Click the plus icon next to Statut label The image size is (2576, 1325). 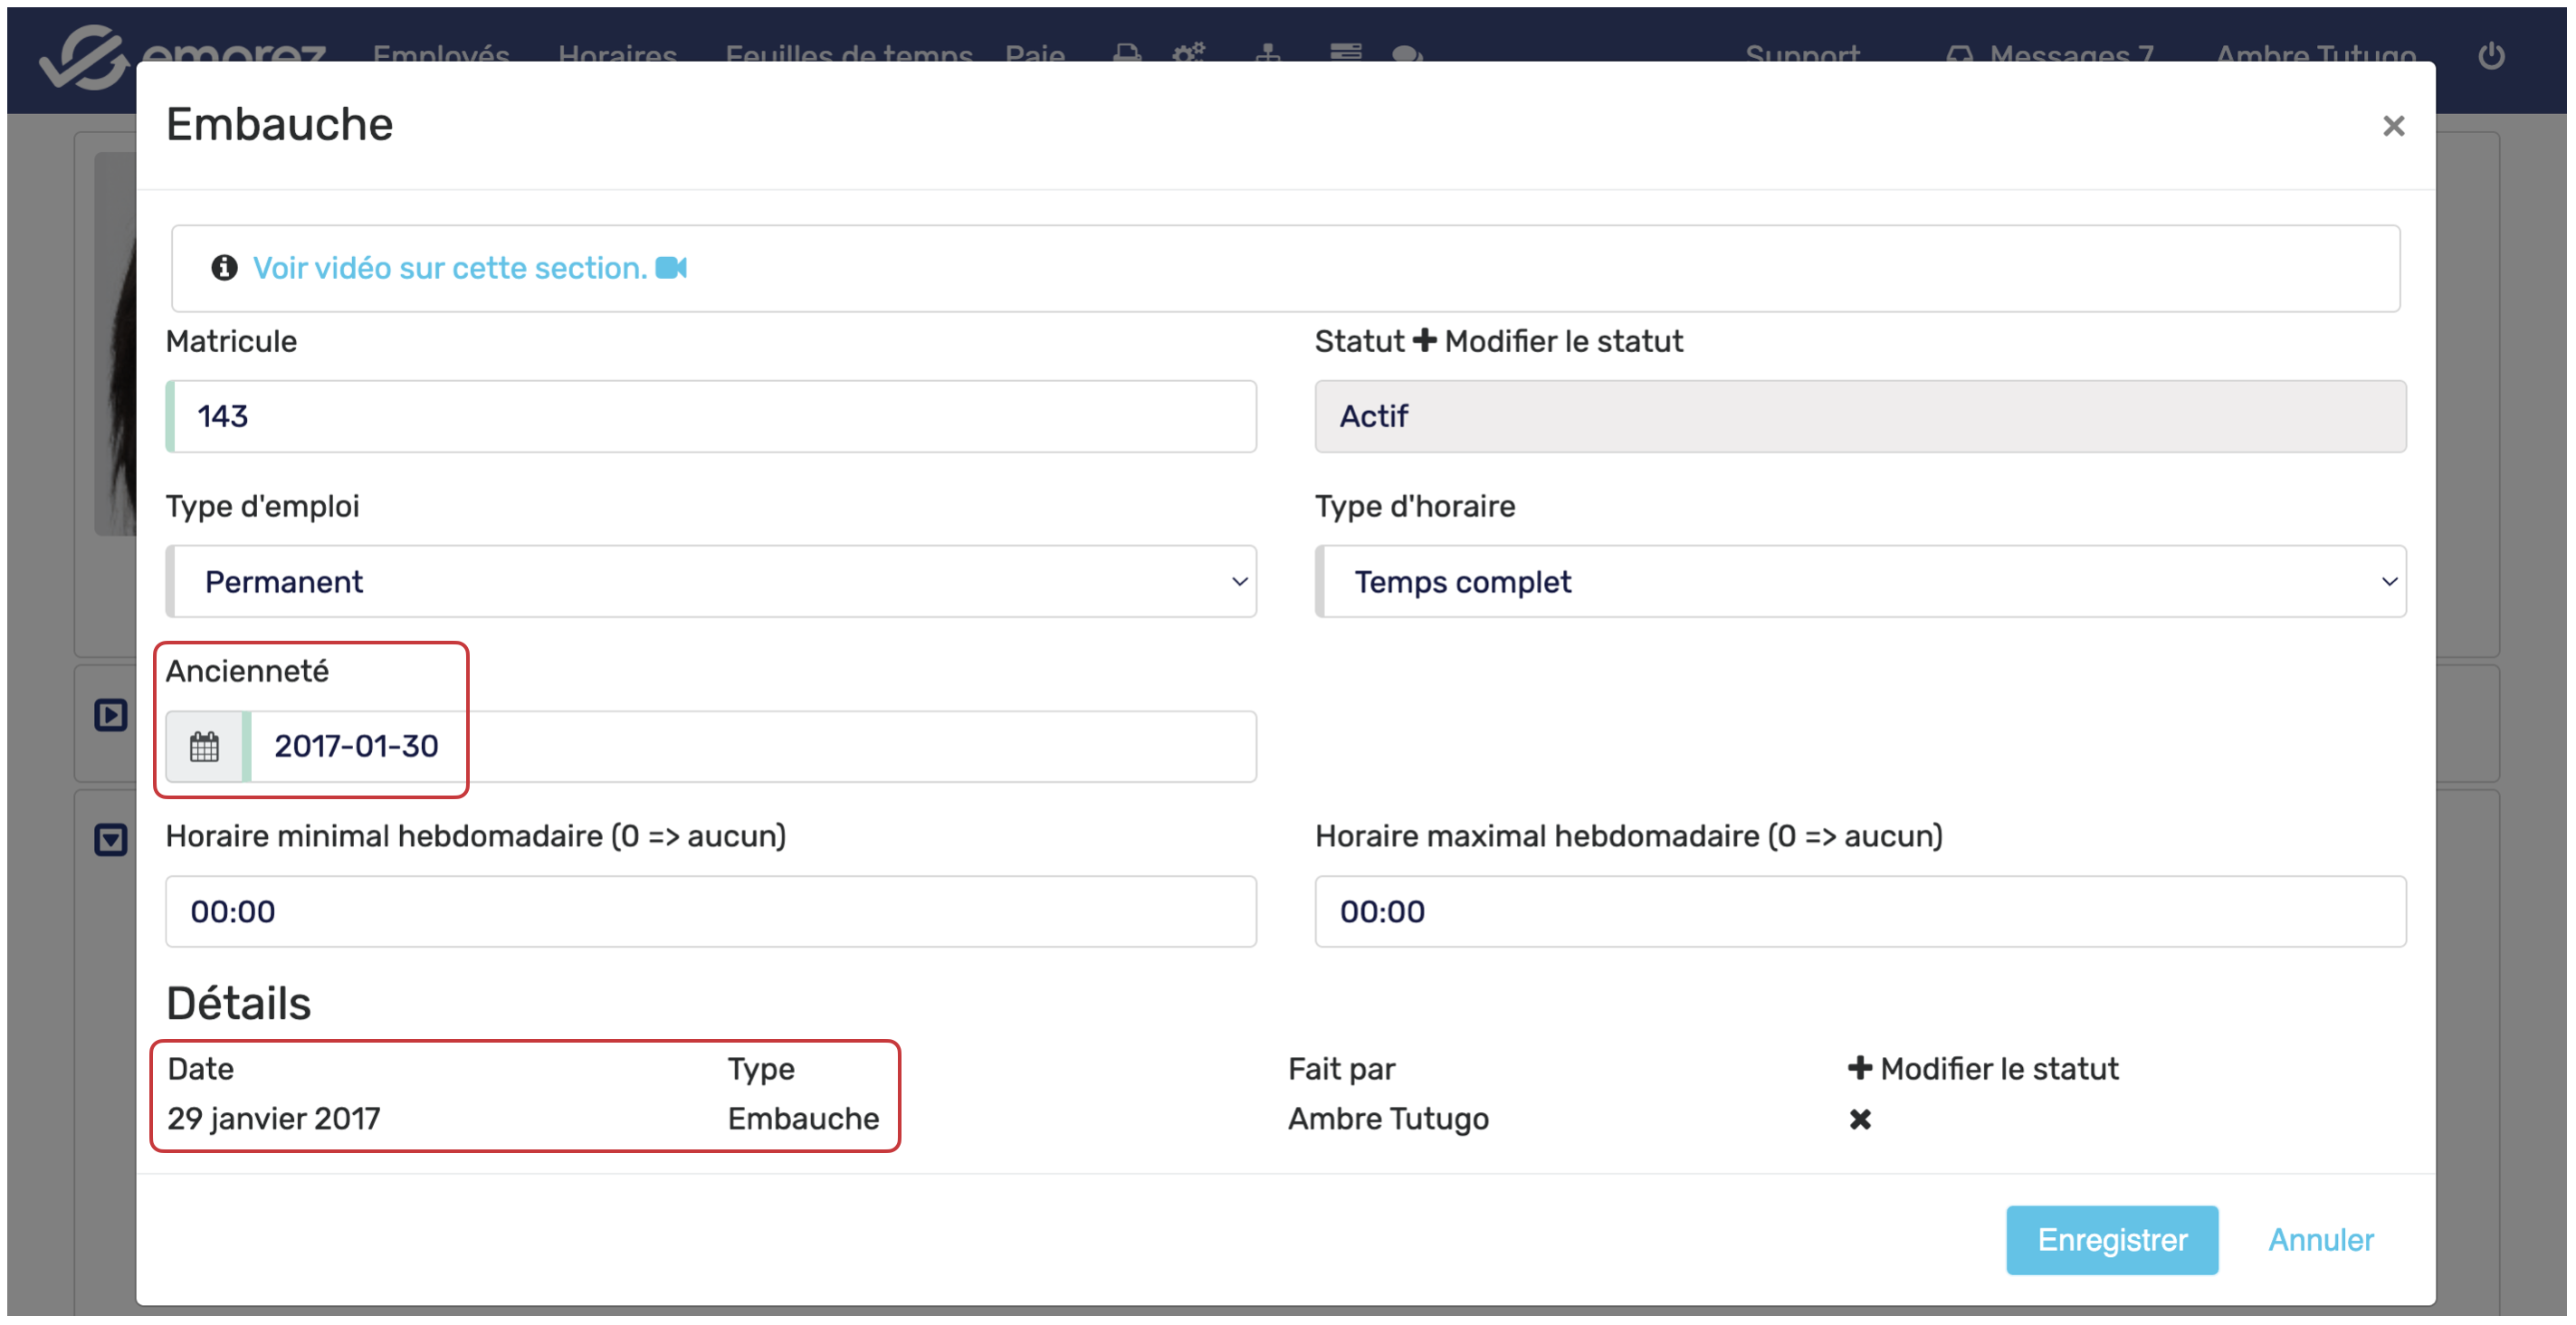click(1424, 341)
